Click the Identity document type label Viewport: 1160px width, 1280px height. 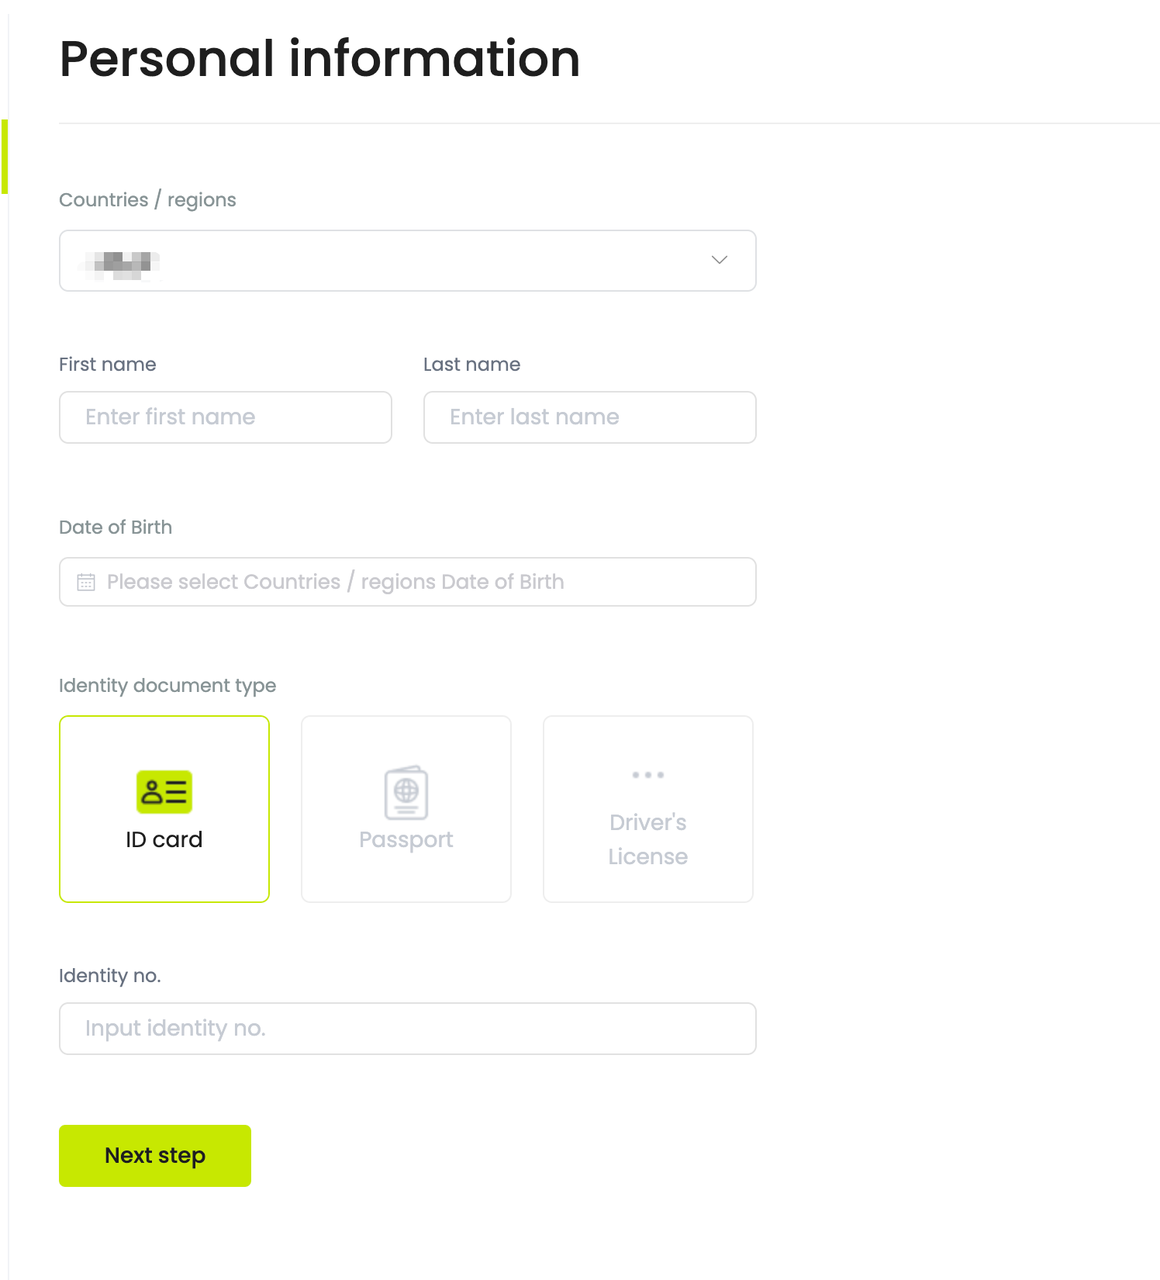(x=168, y=686)
